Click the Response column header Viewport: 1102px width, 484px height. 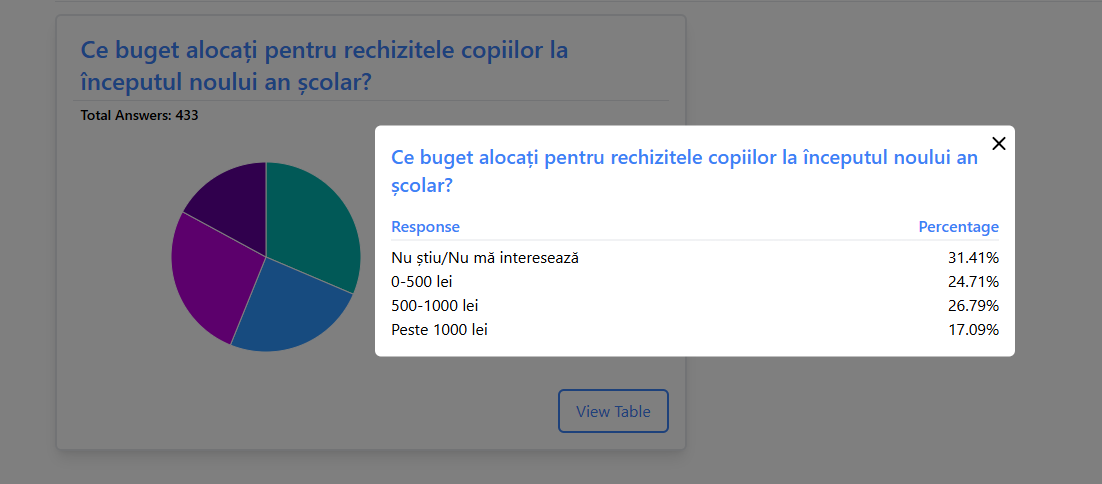pos(425,227)
